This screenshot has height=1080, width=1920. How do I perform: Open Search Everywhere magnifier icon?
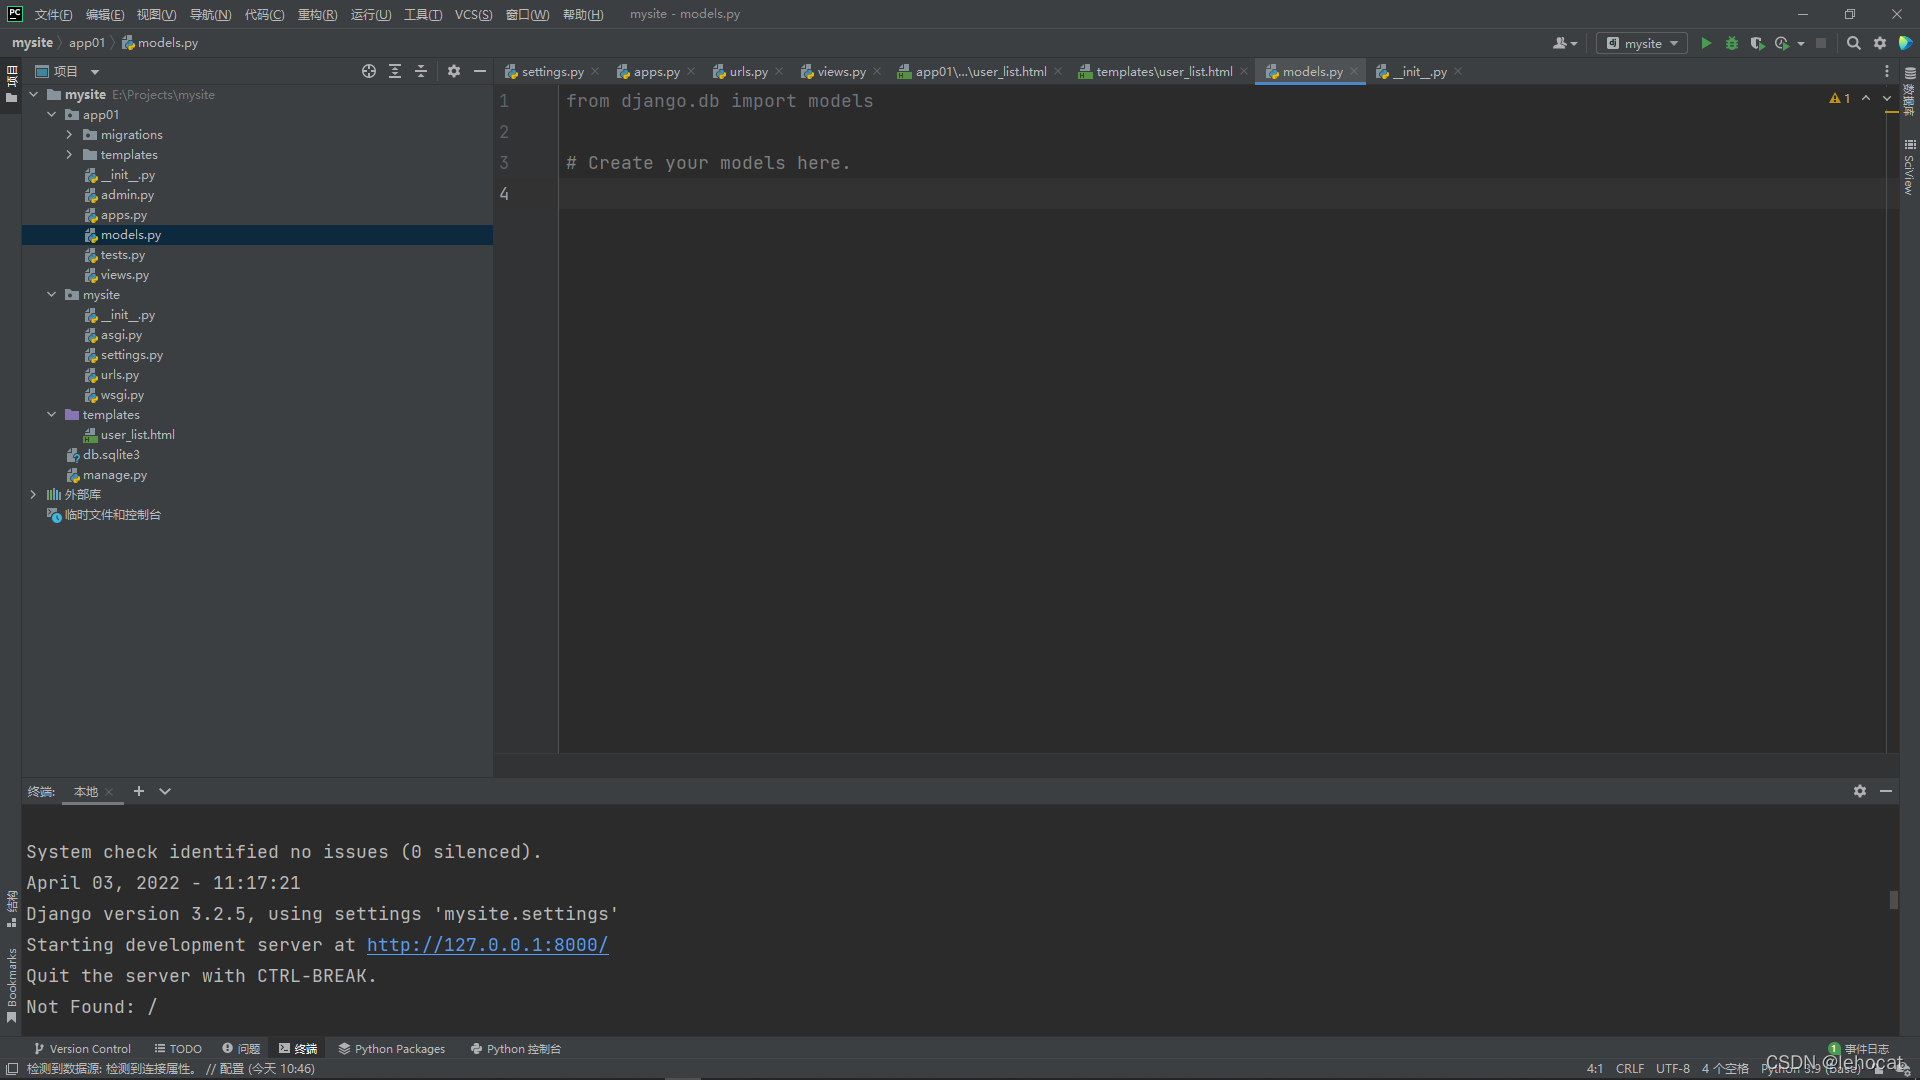pyautogui.click(x=1853, y=43)
